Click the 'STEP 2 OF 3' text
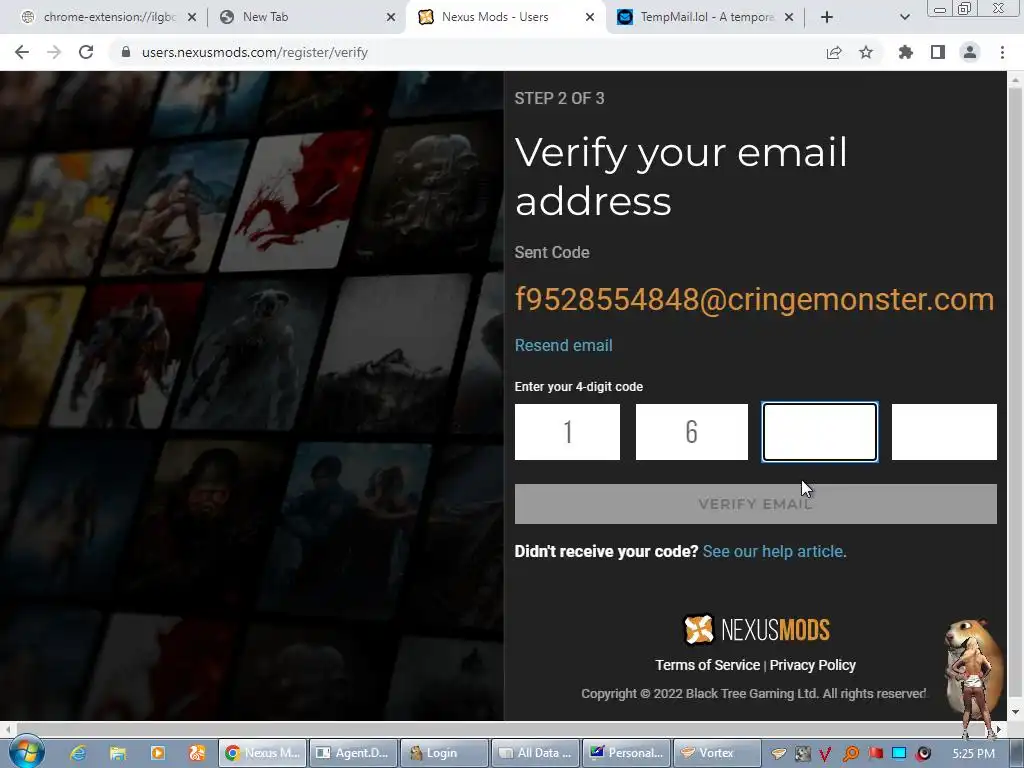 tap(560, 99)
